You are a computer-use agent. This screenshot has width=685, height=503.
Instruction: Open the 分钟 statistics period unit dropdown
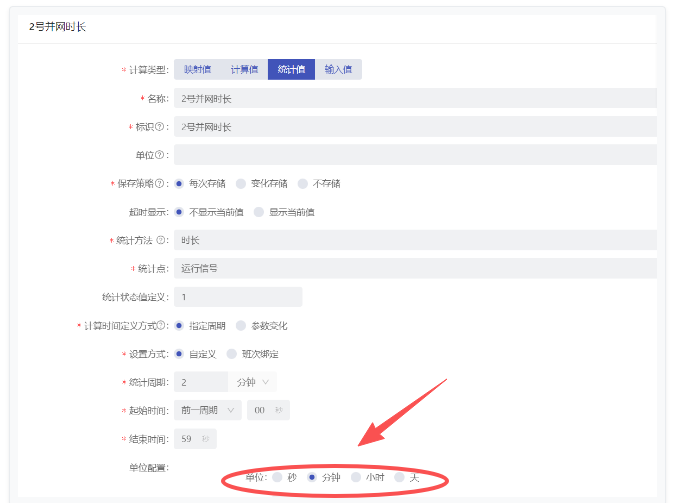(x=254, y=382)
